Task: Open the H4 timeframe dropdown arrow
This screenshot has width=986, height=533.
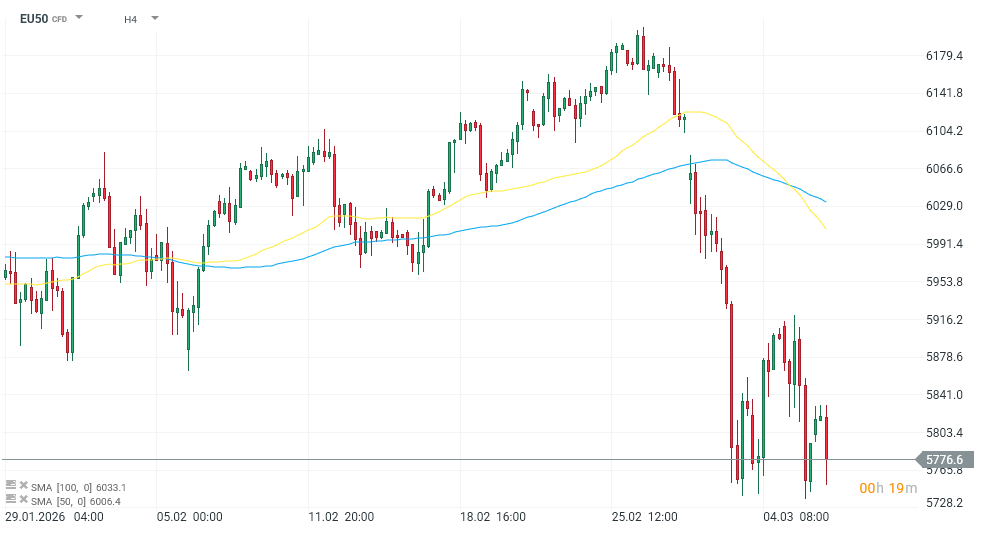Action: click(155, 18)
